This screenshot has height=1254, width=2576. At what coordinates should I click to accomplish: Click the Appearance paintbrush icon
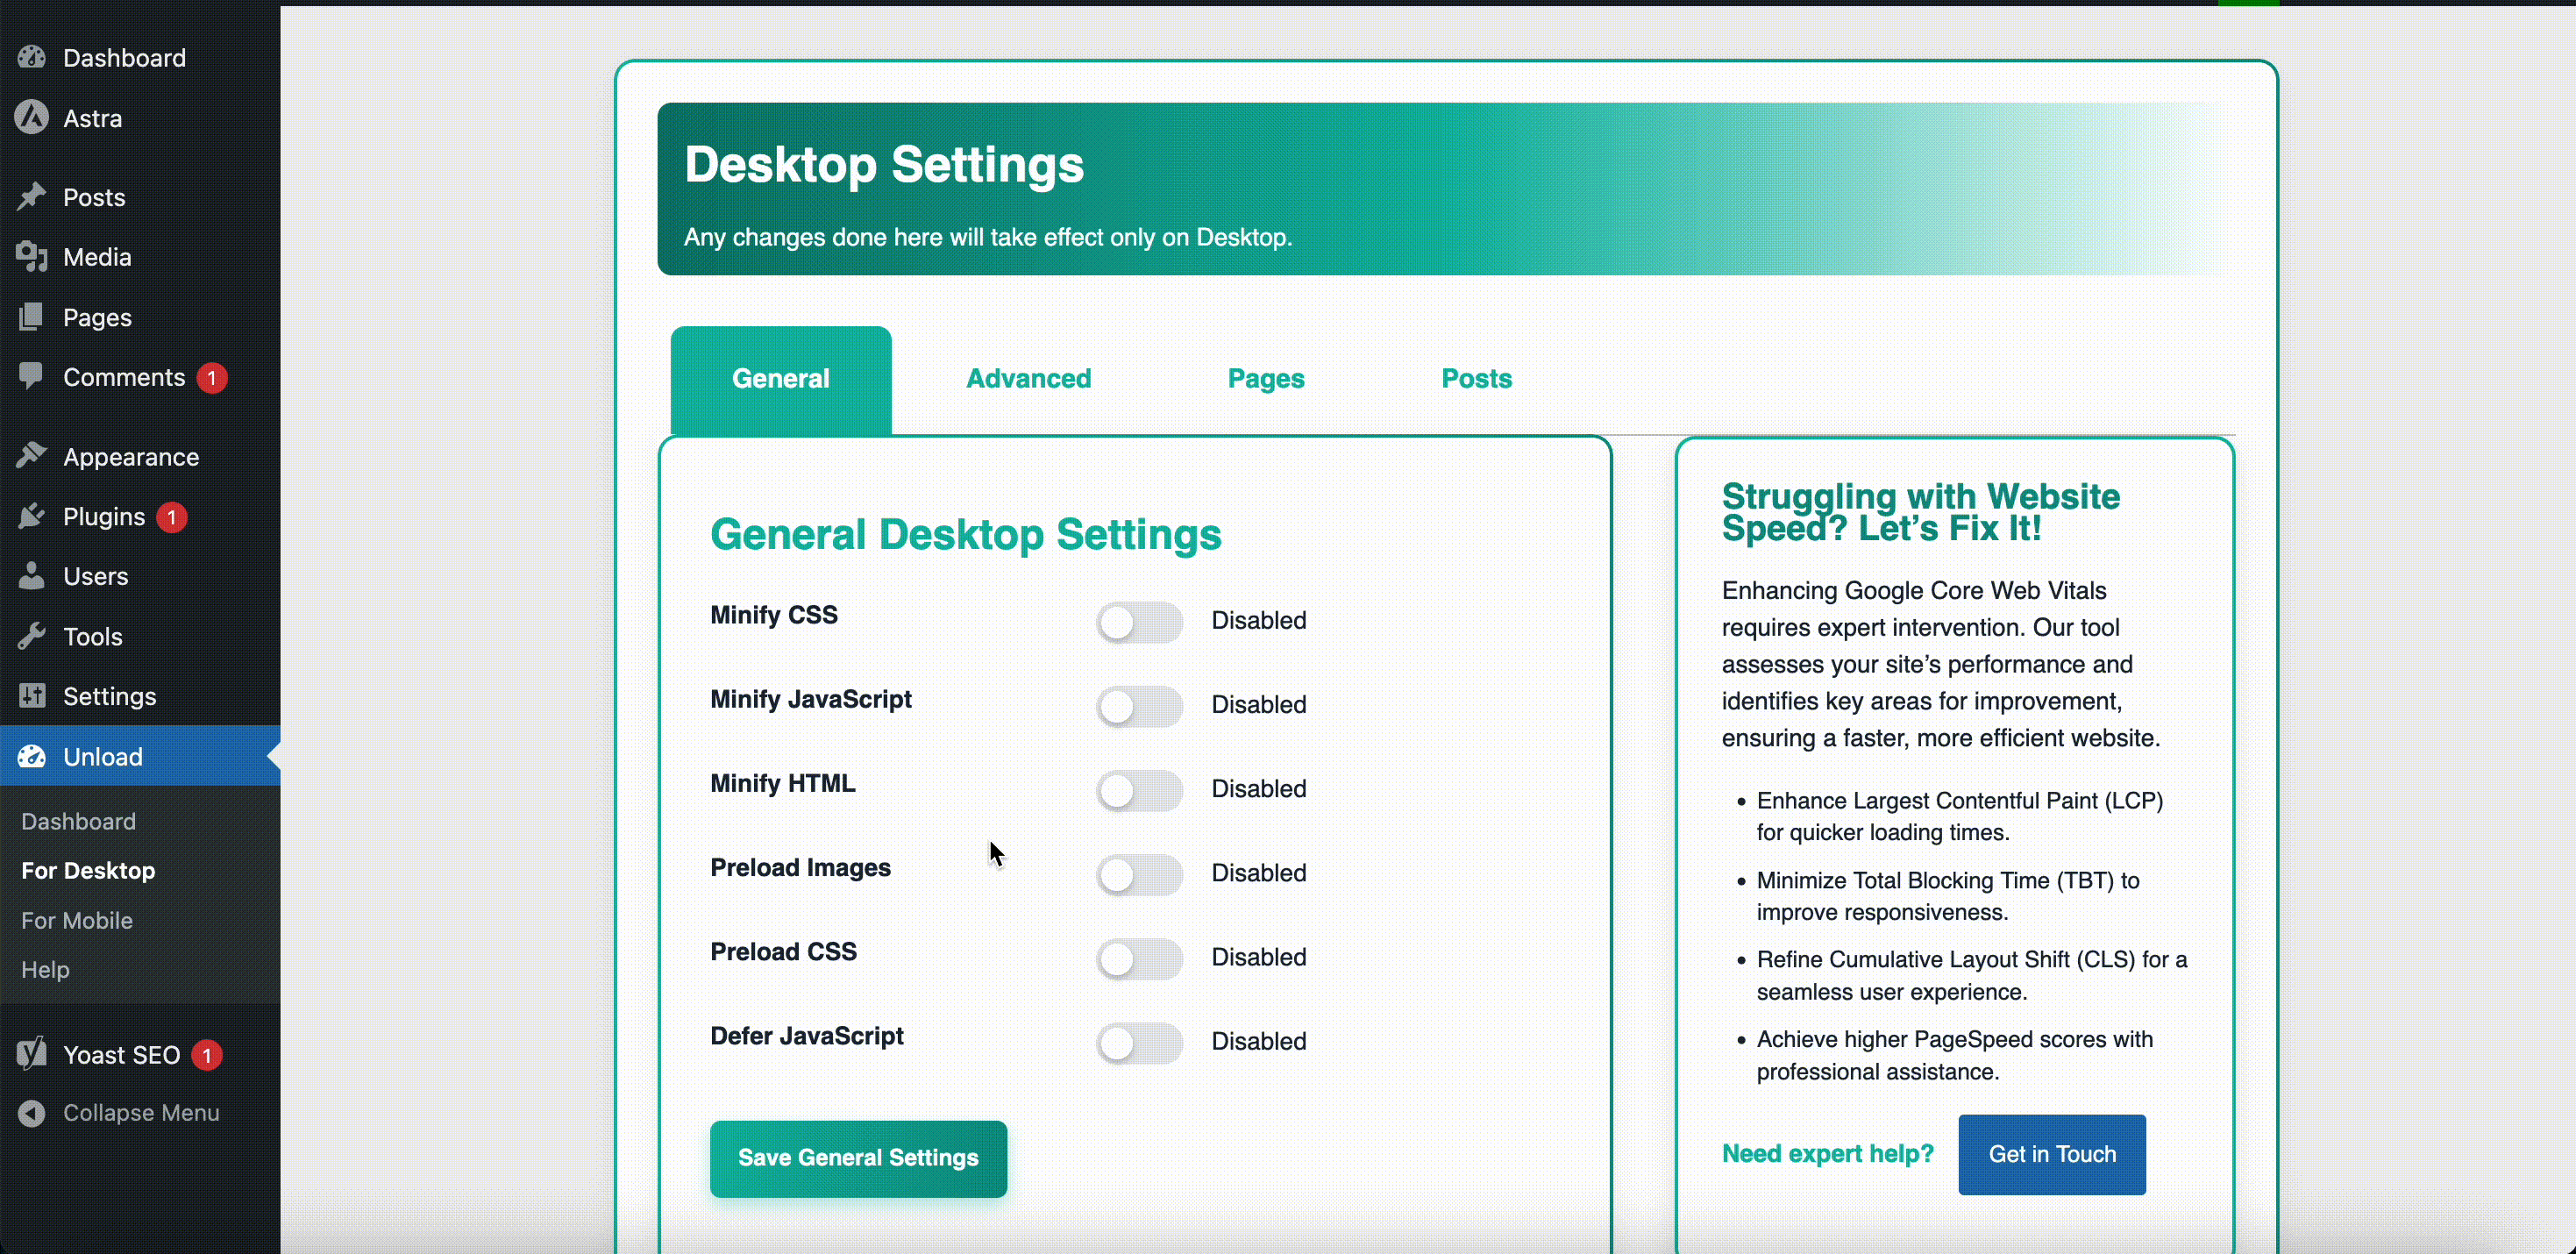pyautogui.click(x=32, y=456)
